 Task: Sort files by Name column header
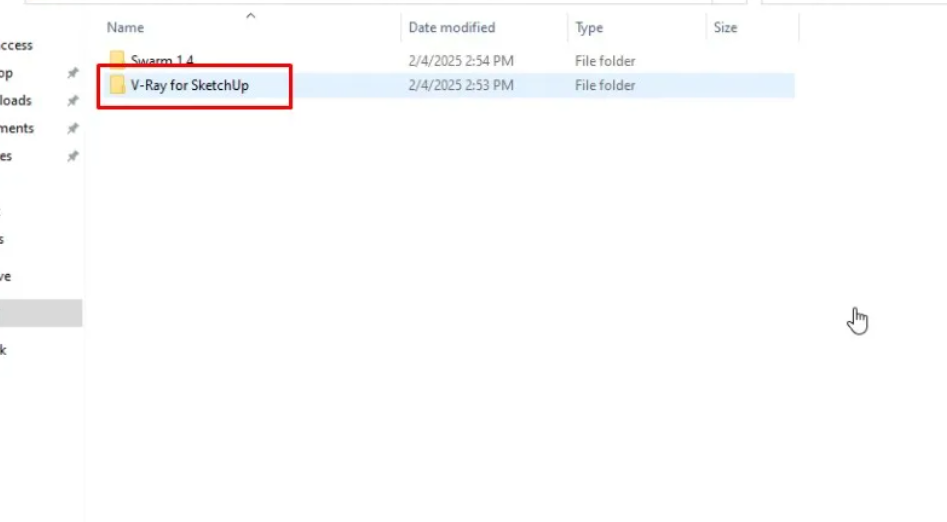pos(126,28)
